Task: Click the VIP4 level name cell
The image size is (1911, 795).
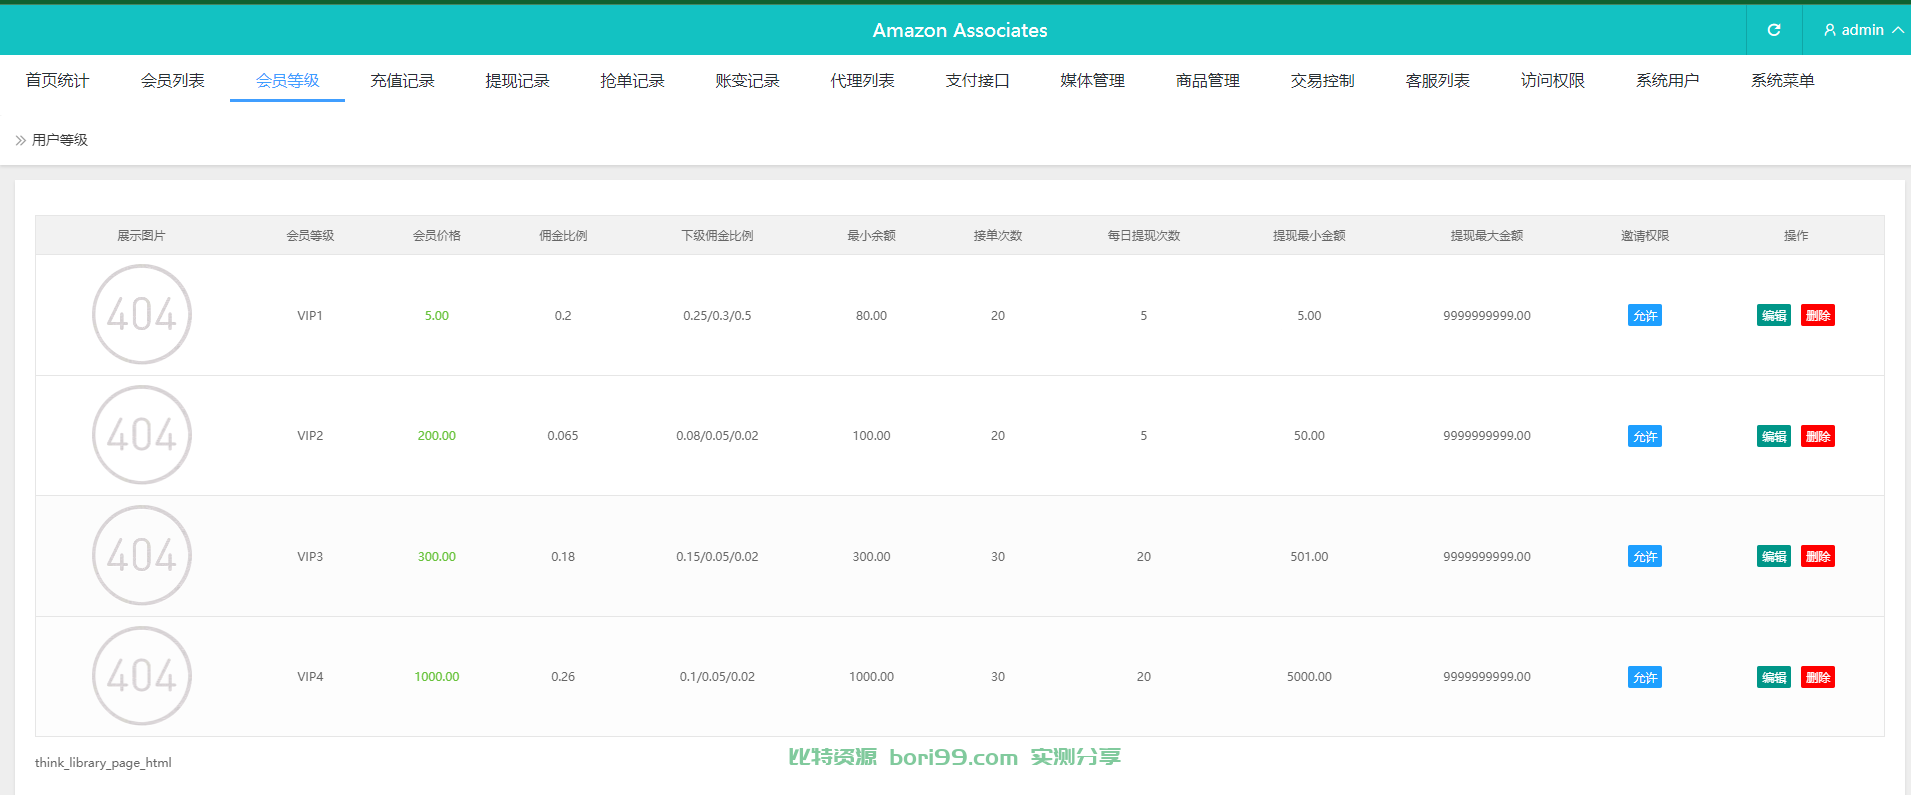Action: (x=310, y=677)
